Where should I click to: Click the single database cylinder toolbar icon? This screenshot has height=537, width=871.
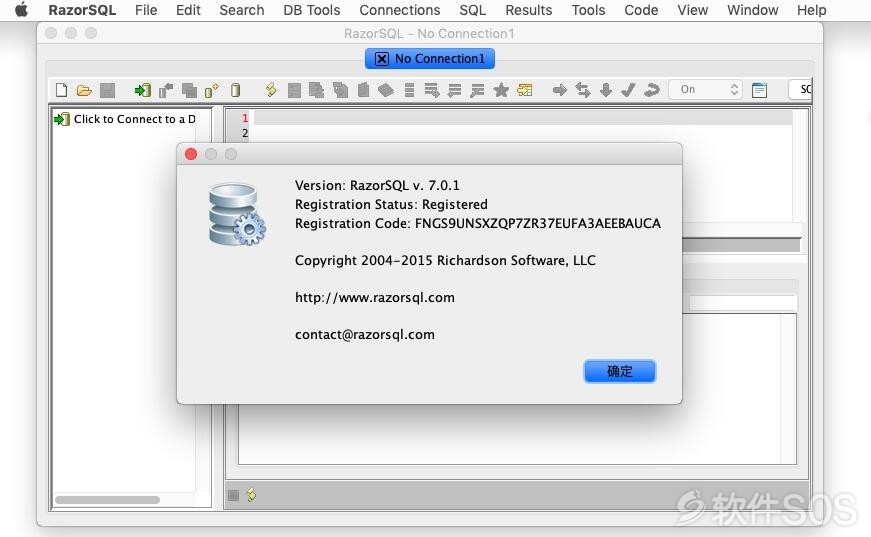[x=236, y=89]
